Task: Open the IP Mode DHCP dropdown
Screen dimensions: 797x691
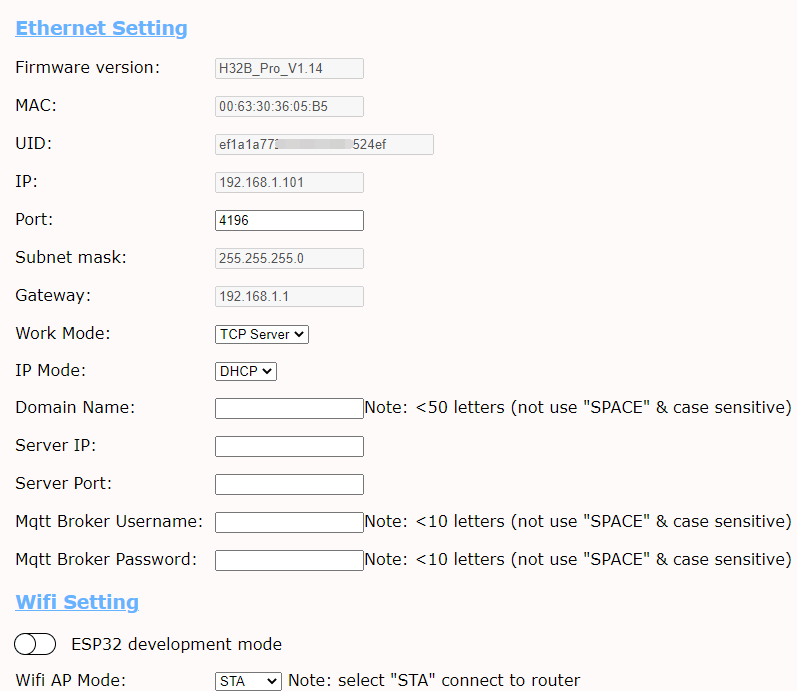Action: 246,371
